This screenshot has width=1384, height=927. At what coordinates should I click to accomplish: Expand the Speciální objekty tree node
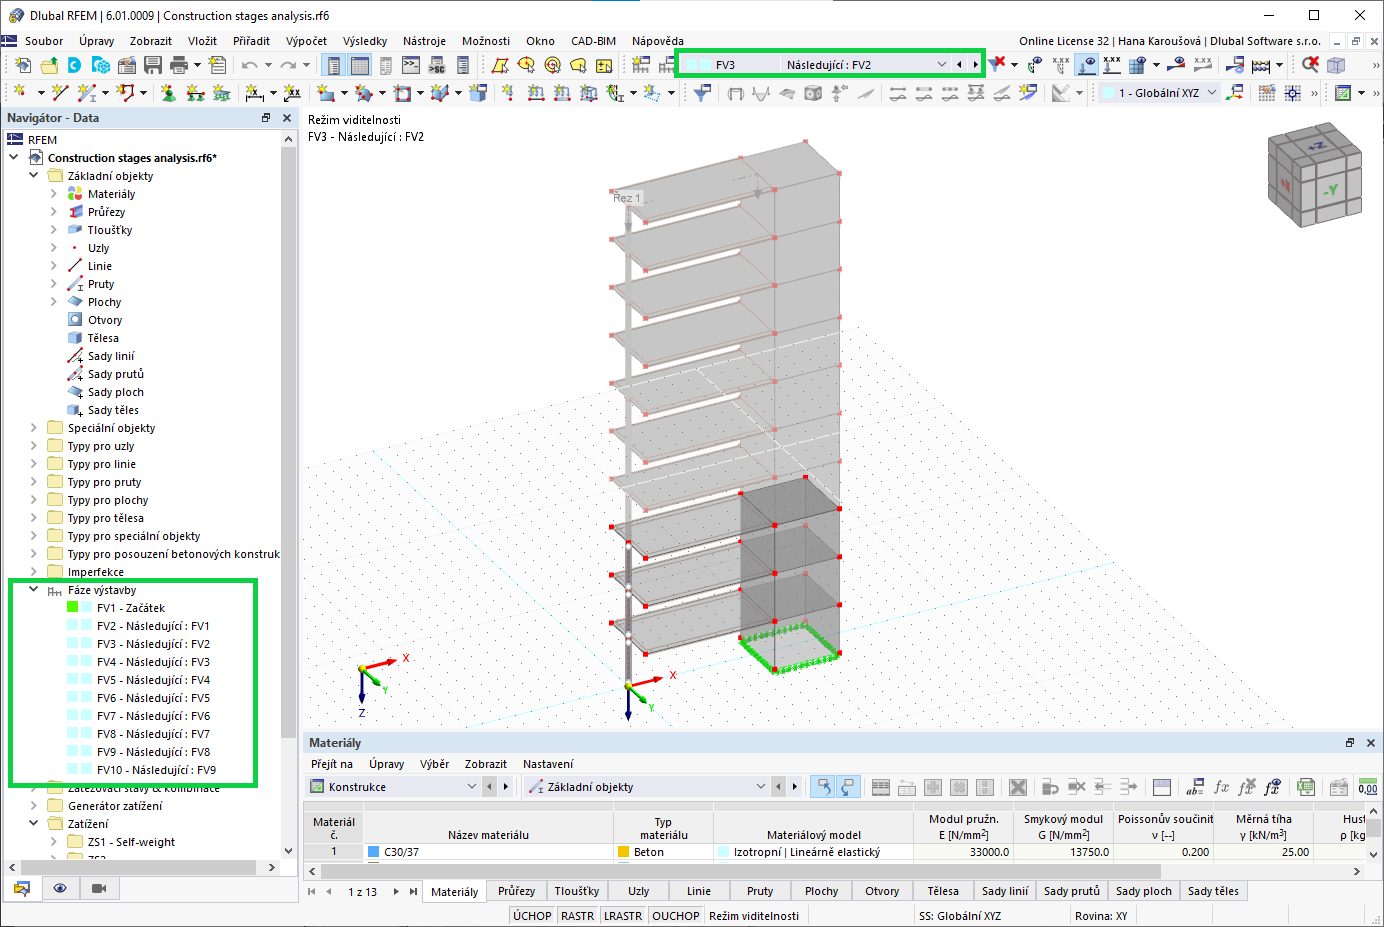coord(34,428)
